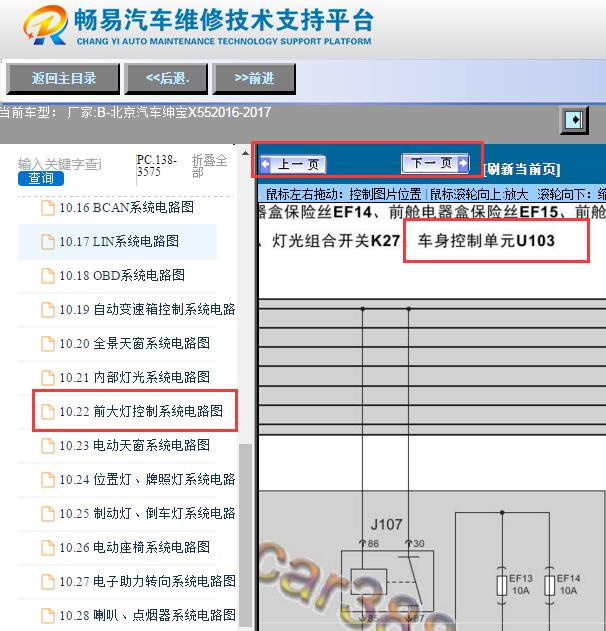606x631 pixels.
Task: Collapse all with 折叠全部
Action: pyautogui.click(x=209, y=166)
